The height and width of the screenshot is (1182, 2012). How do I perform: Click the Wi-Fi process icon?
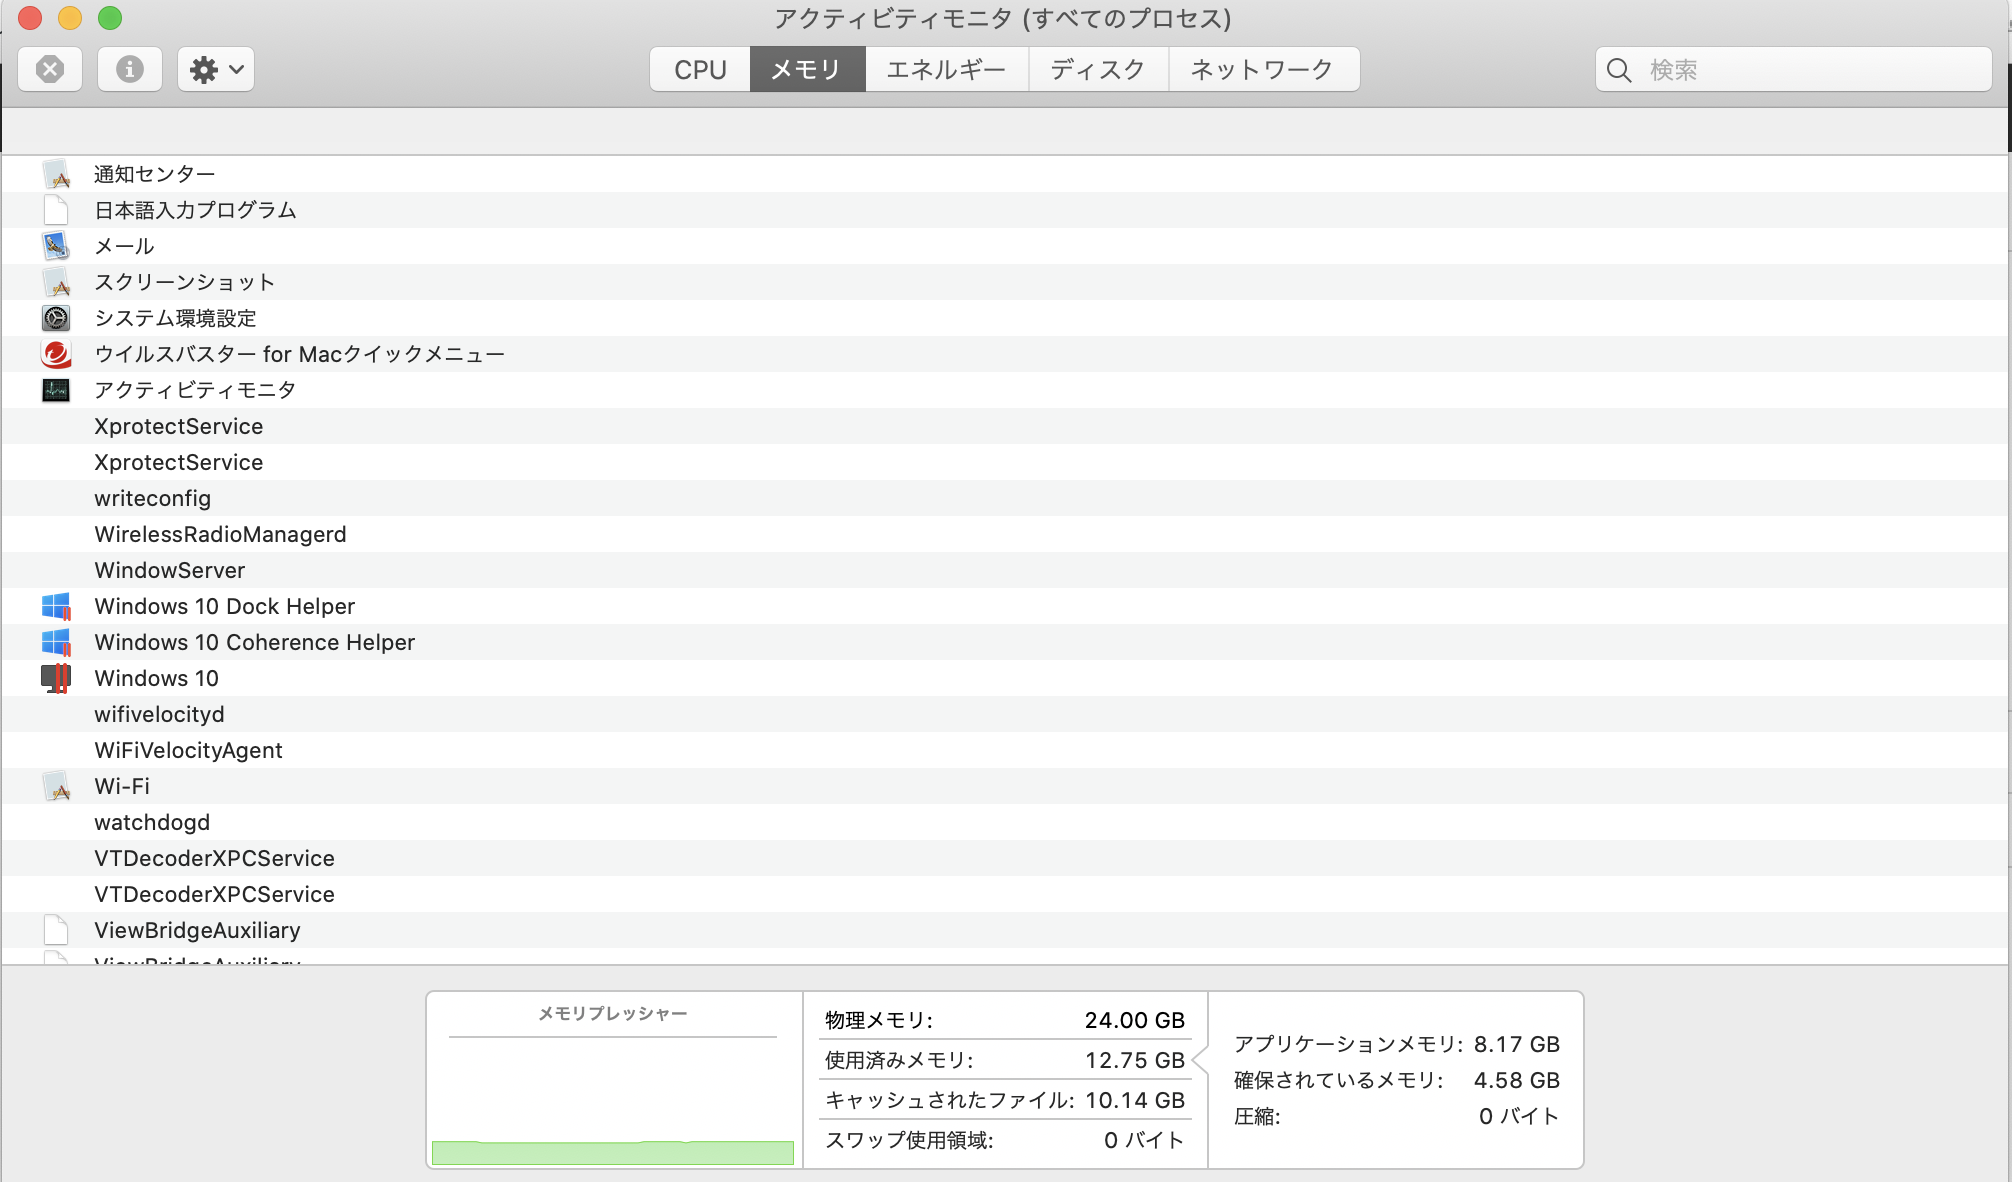[56, 786]
